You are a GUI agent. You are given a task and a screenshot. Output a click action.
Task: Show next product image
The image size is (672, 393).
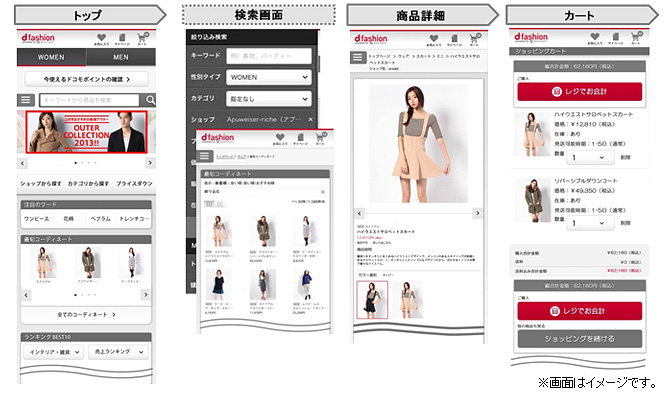[477, 213]
